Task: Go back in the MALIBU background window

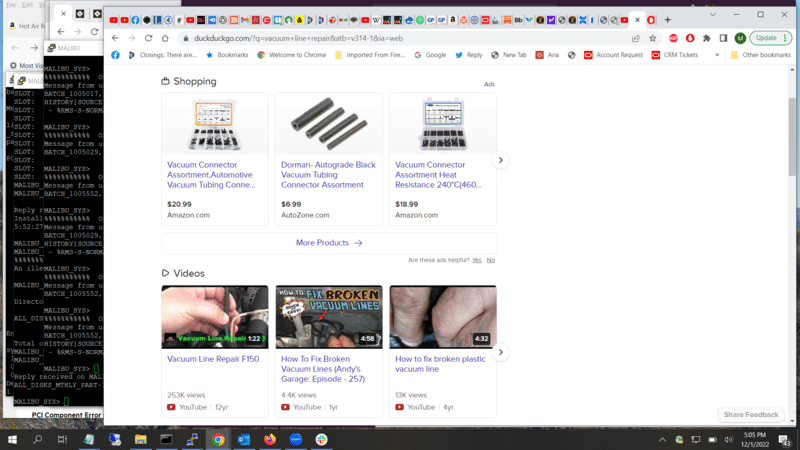Action: 61,32
